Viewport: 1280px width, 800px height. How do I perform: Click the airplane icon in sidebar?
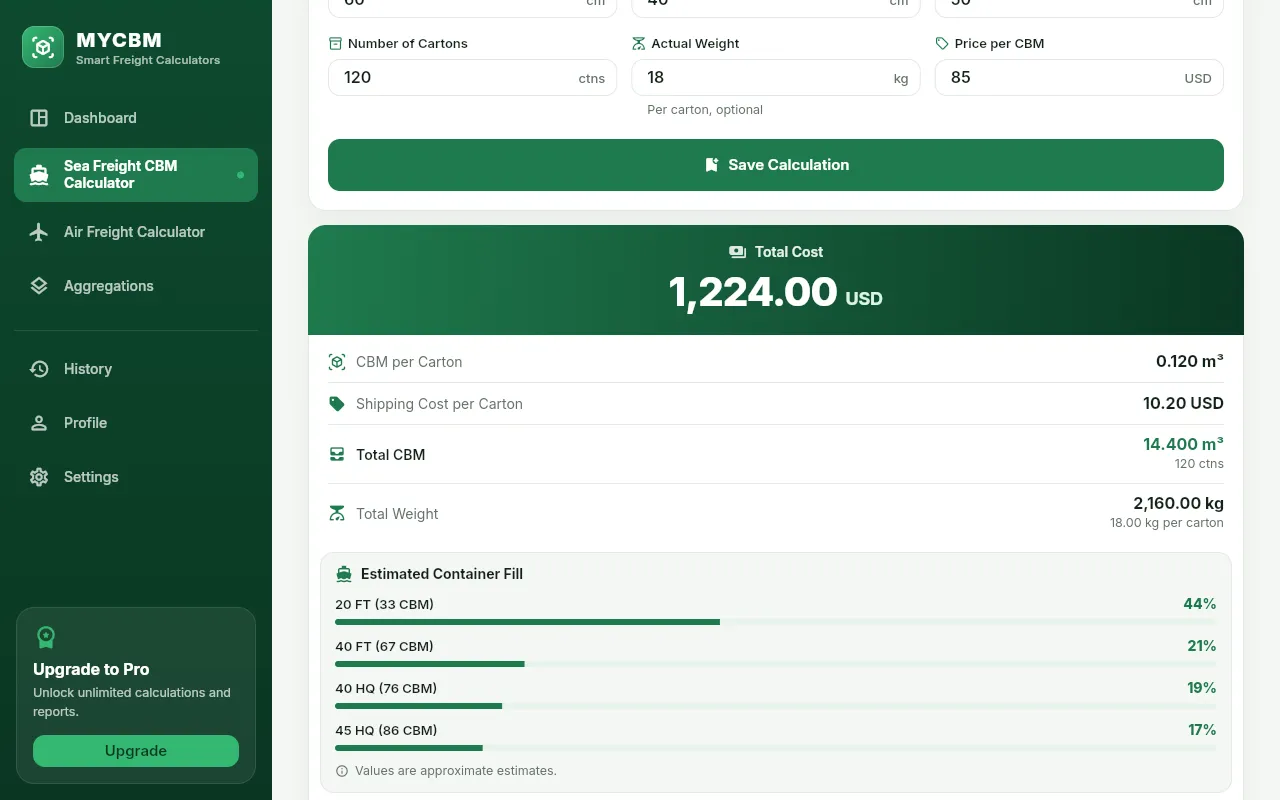point(39,232)
